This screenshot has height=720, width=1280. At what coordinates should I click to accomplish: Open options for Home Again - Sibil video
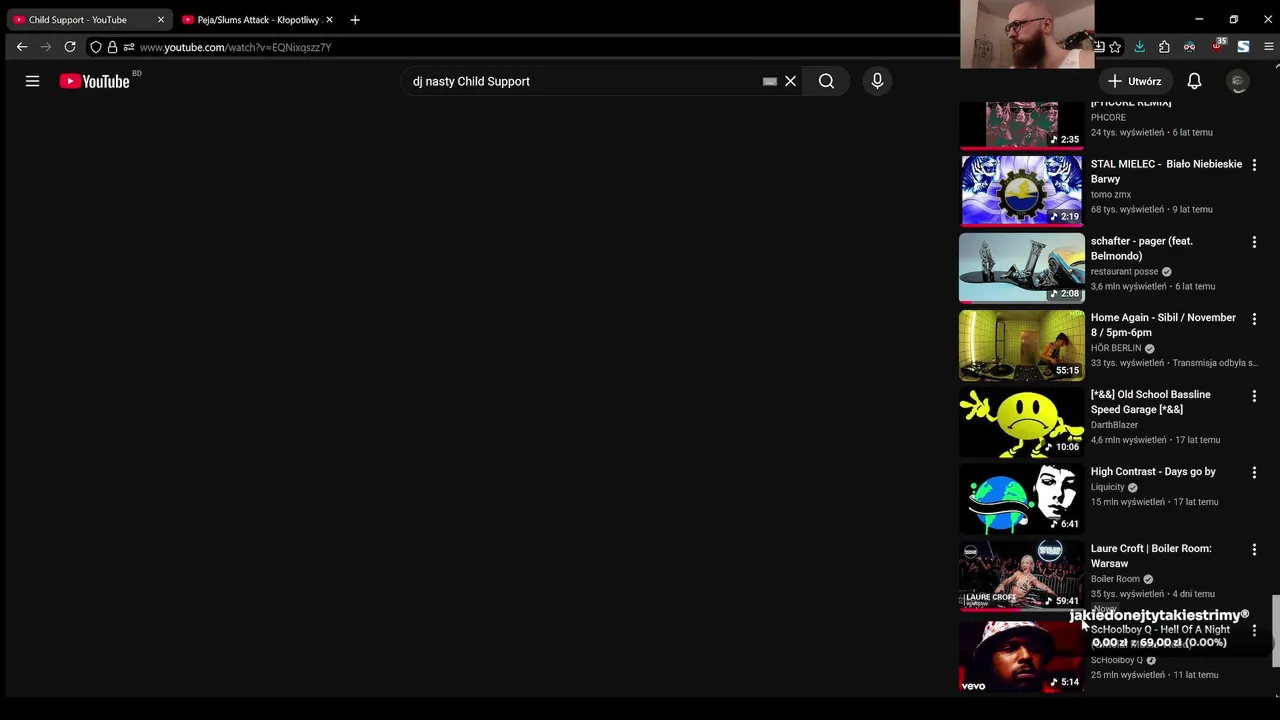(1254, 319)
